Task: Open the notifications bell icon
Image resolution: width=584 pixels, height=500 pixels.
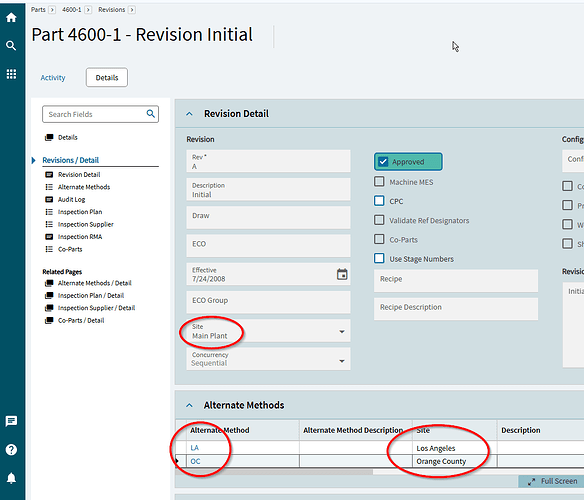Action: (11, 478)
